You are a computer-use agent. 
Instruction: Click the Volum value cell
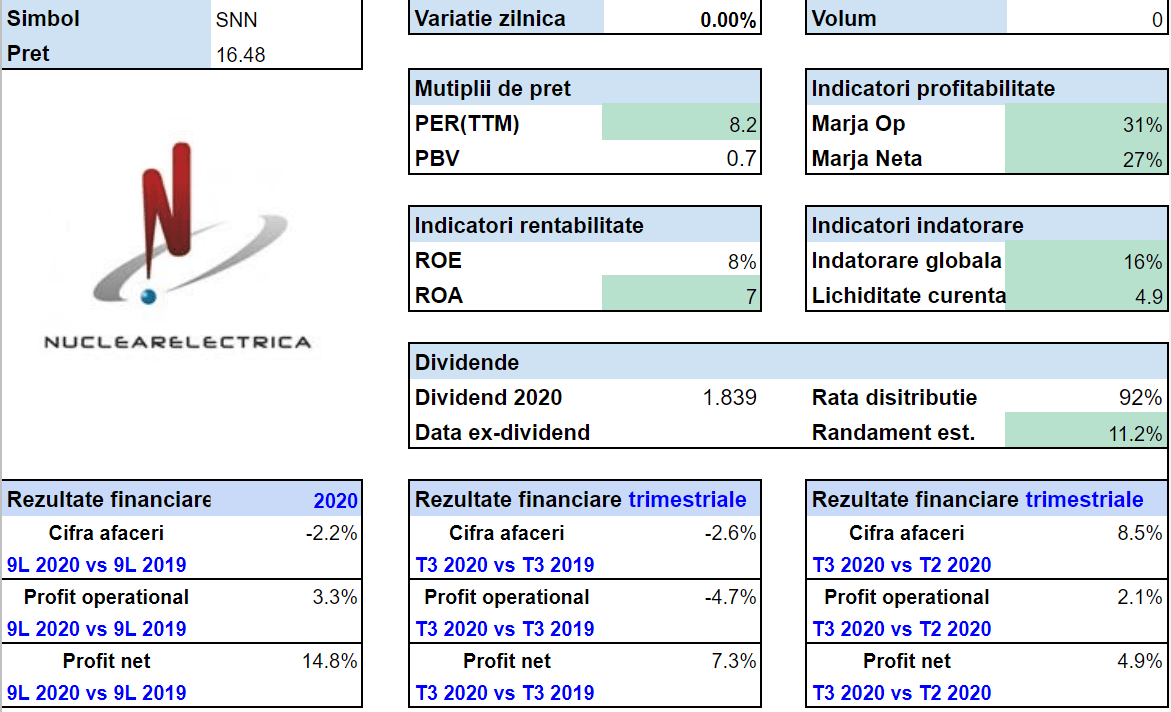point(1086,20)
